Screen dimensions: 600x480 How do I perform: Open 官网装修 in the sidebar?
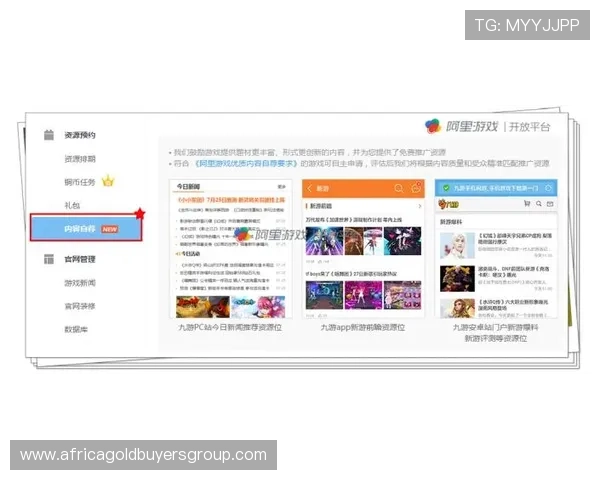[x=80, y=306]
